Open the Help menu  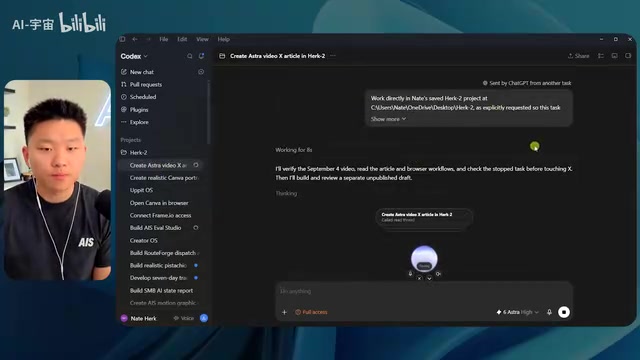[x=223, y=39]
